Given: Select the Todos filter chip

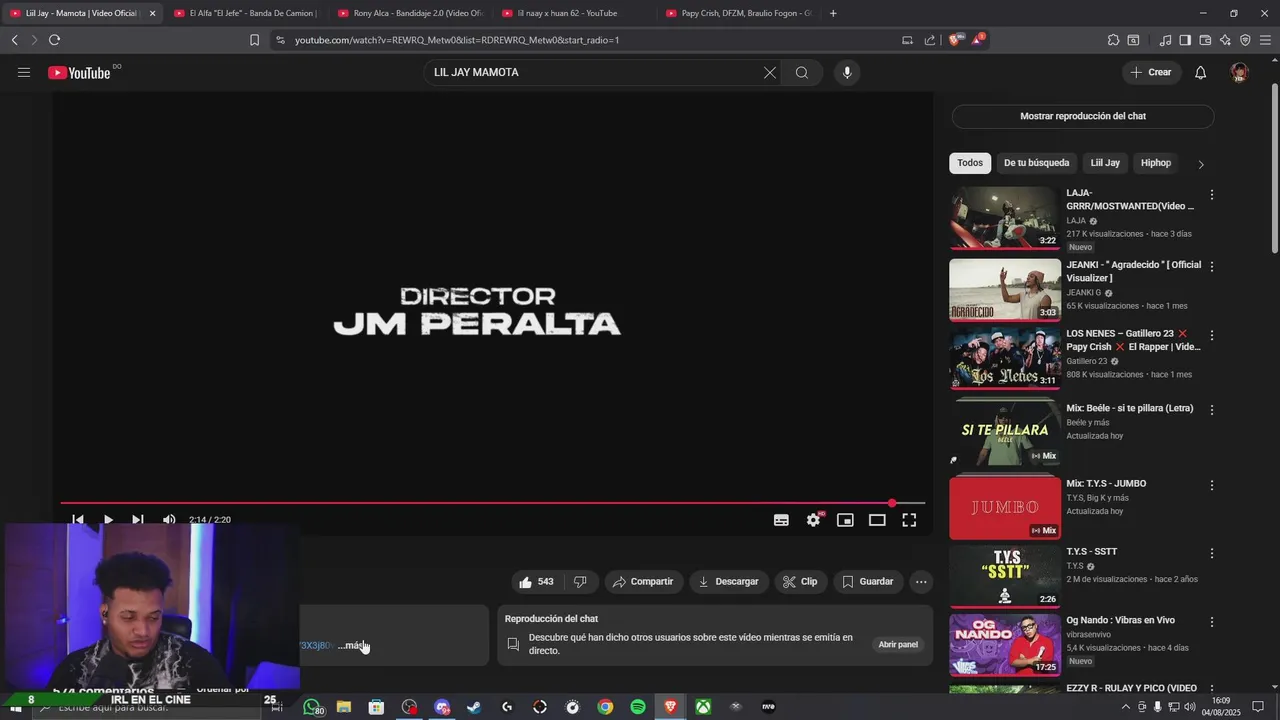Looking at the screenshot, I should 970,163.
